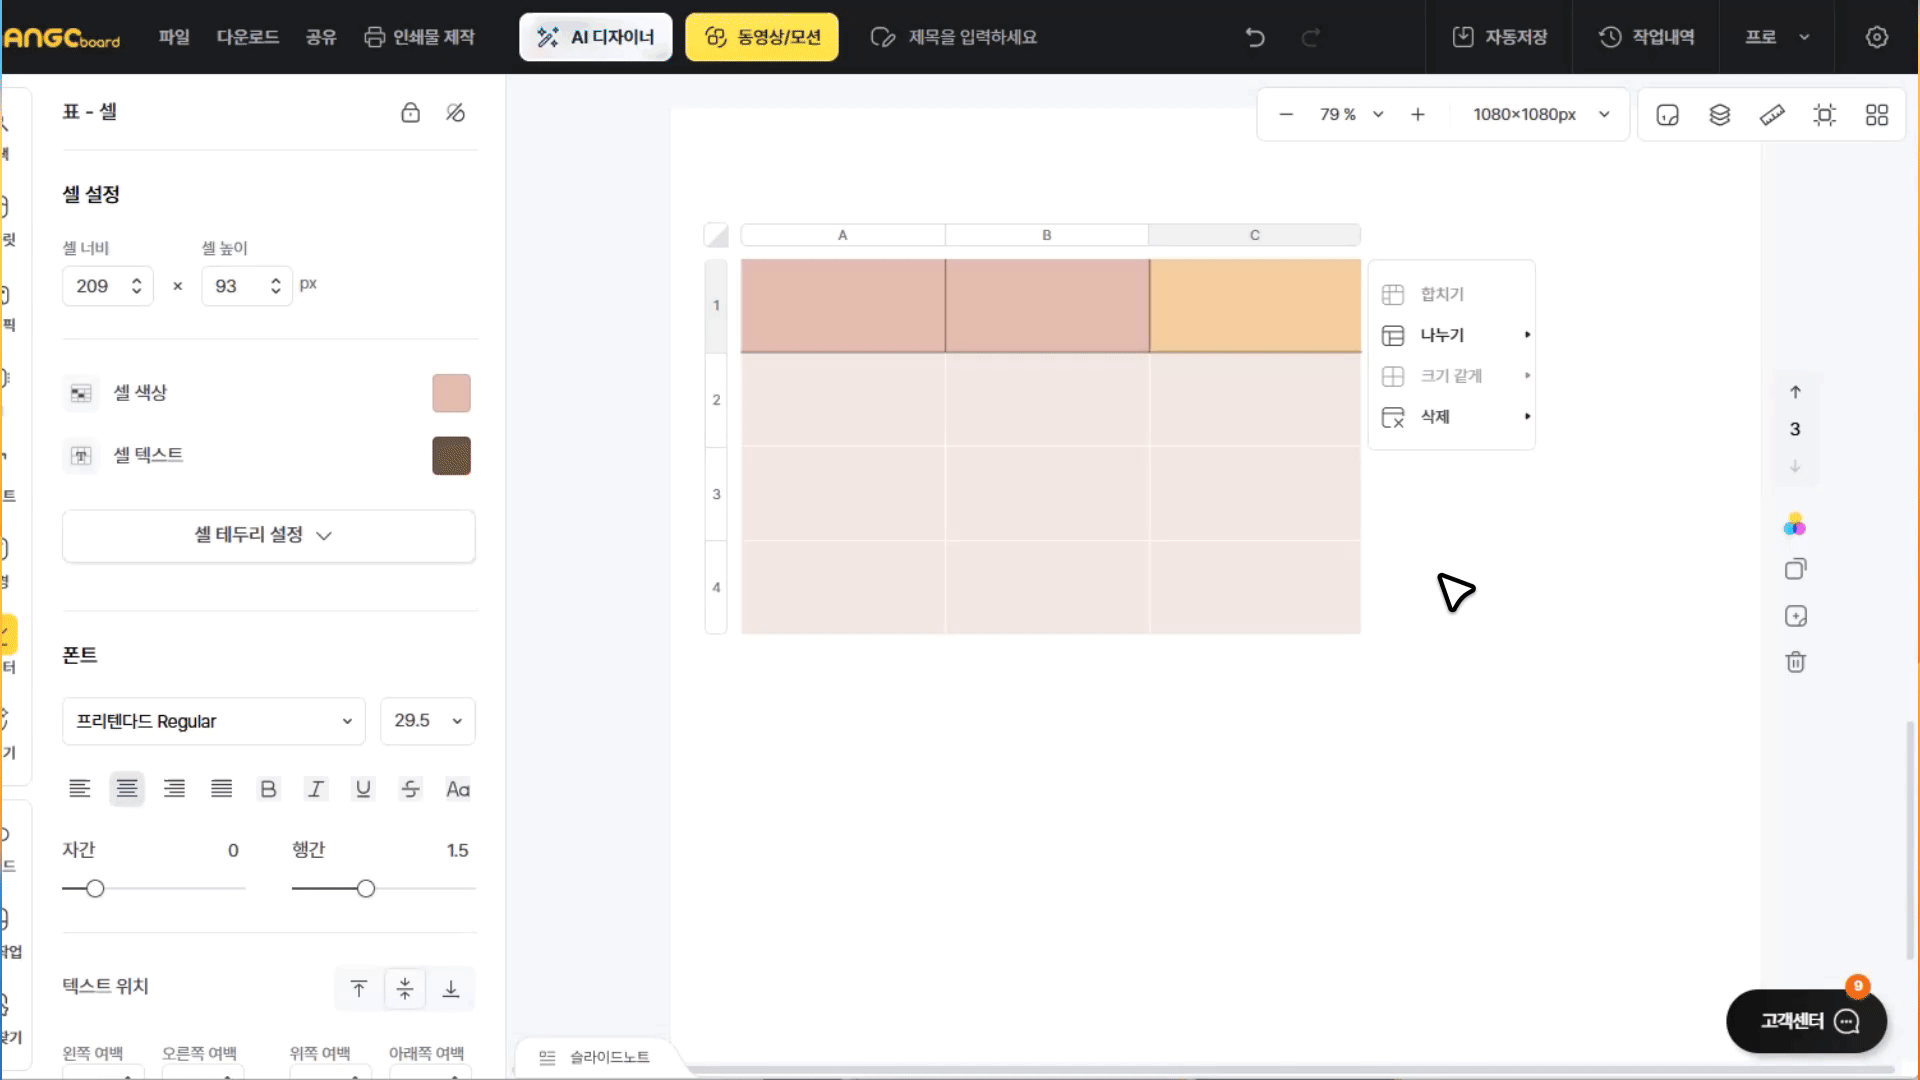Open the settings gear icon
Viewport: 1920px width, 1080px height.
[x=1877, y=37]
